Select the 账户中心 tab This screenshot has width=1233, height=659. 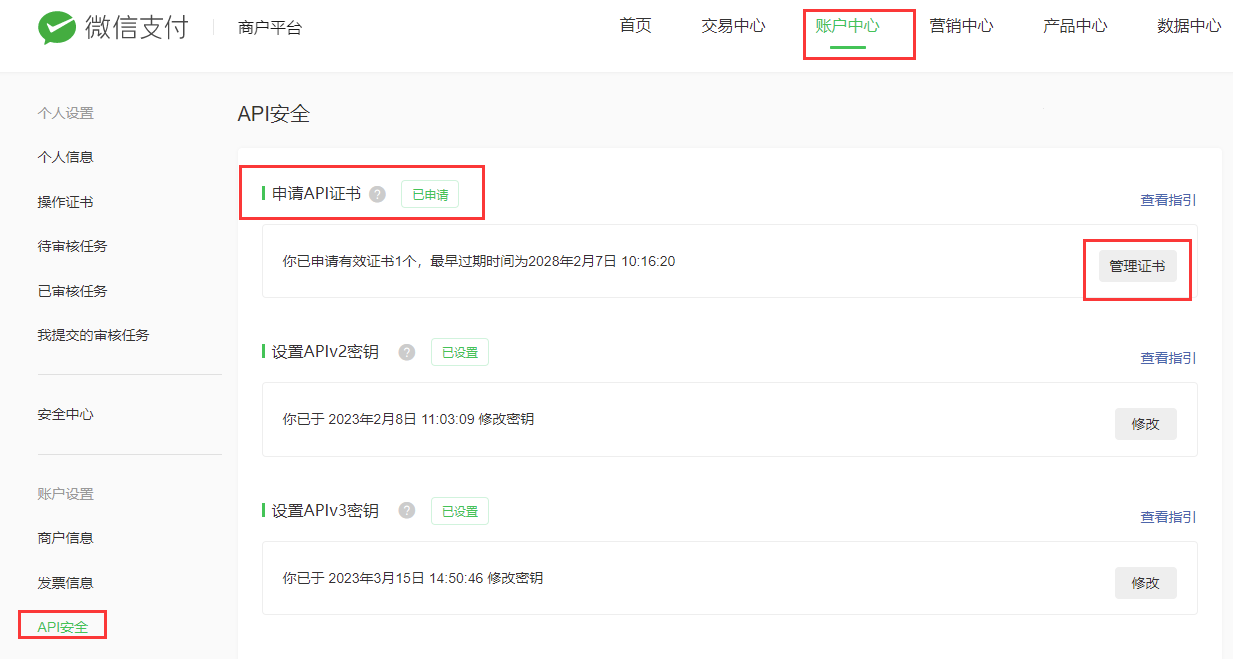coord(847,26)
